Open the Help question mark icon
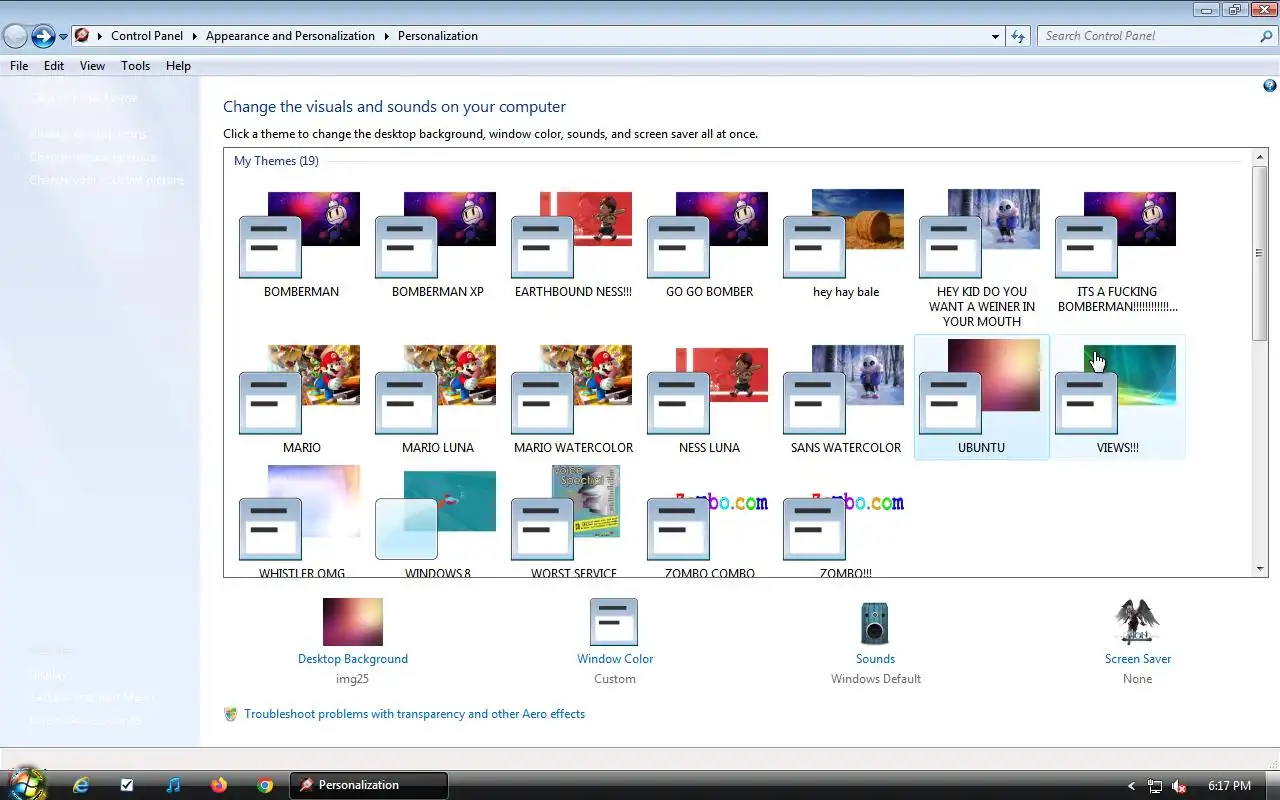1280x800 pixels. click(1270, 87)
